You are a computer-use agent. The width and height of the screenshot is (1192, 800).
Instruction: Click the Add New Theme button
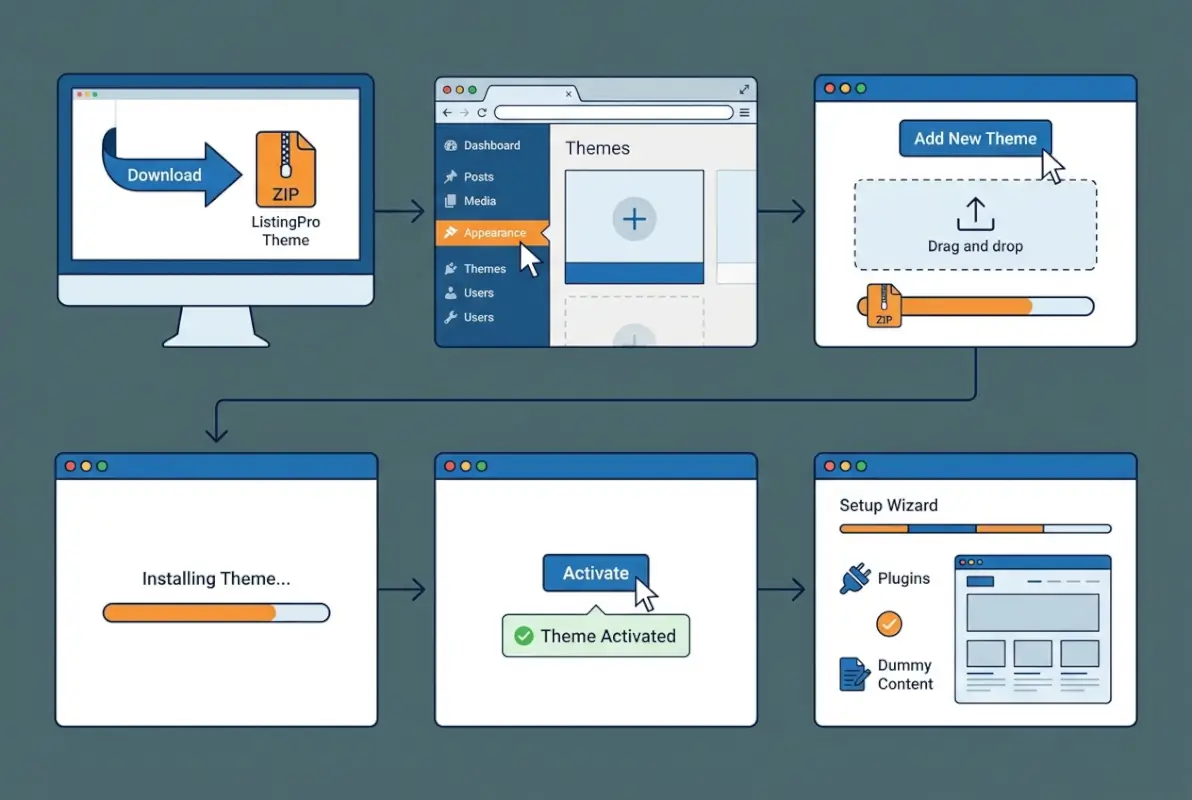pyautogui.click(x=974, y=139)
